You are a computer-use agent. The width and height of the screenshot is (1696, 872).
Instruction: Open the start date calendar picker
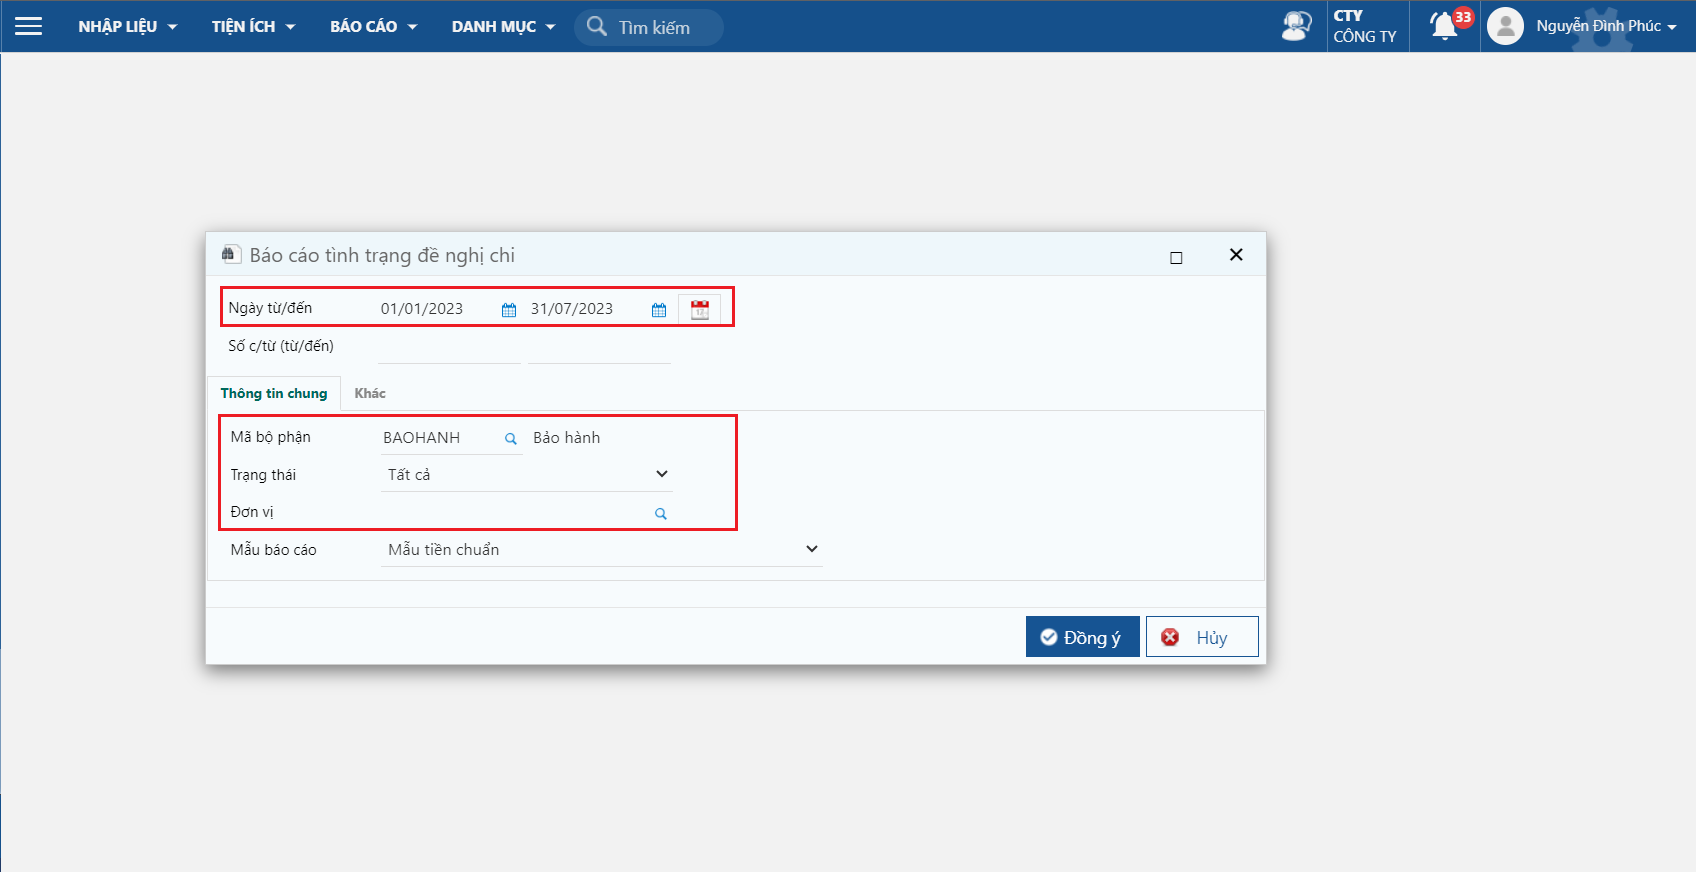point(509,310)
